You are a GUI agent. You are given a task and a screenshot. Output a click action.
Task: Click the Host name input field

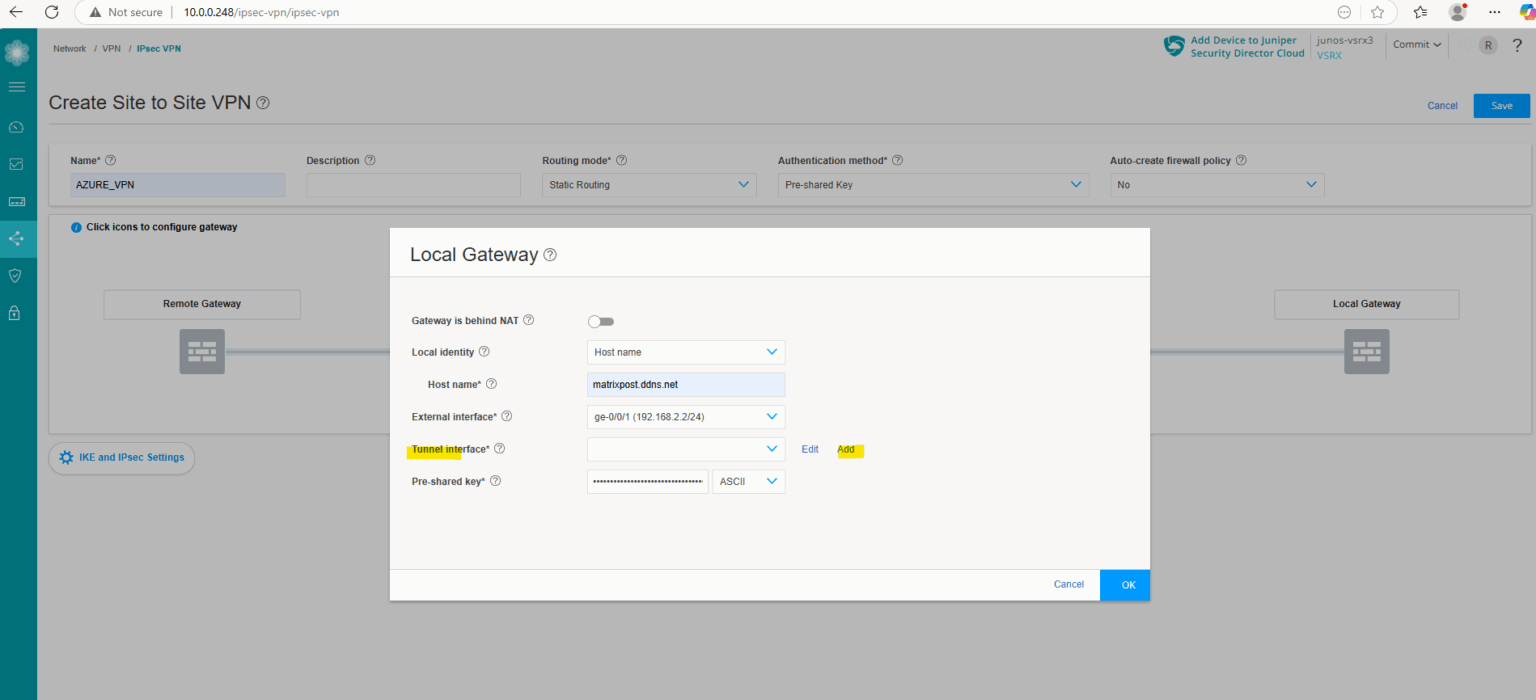(x=685, y=384)
